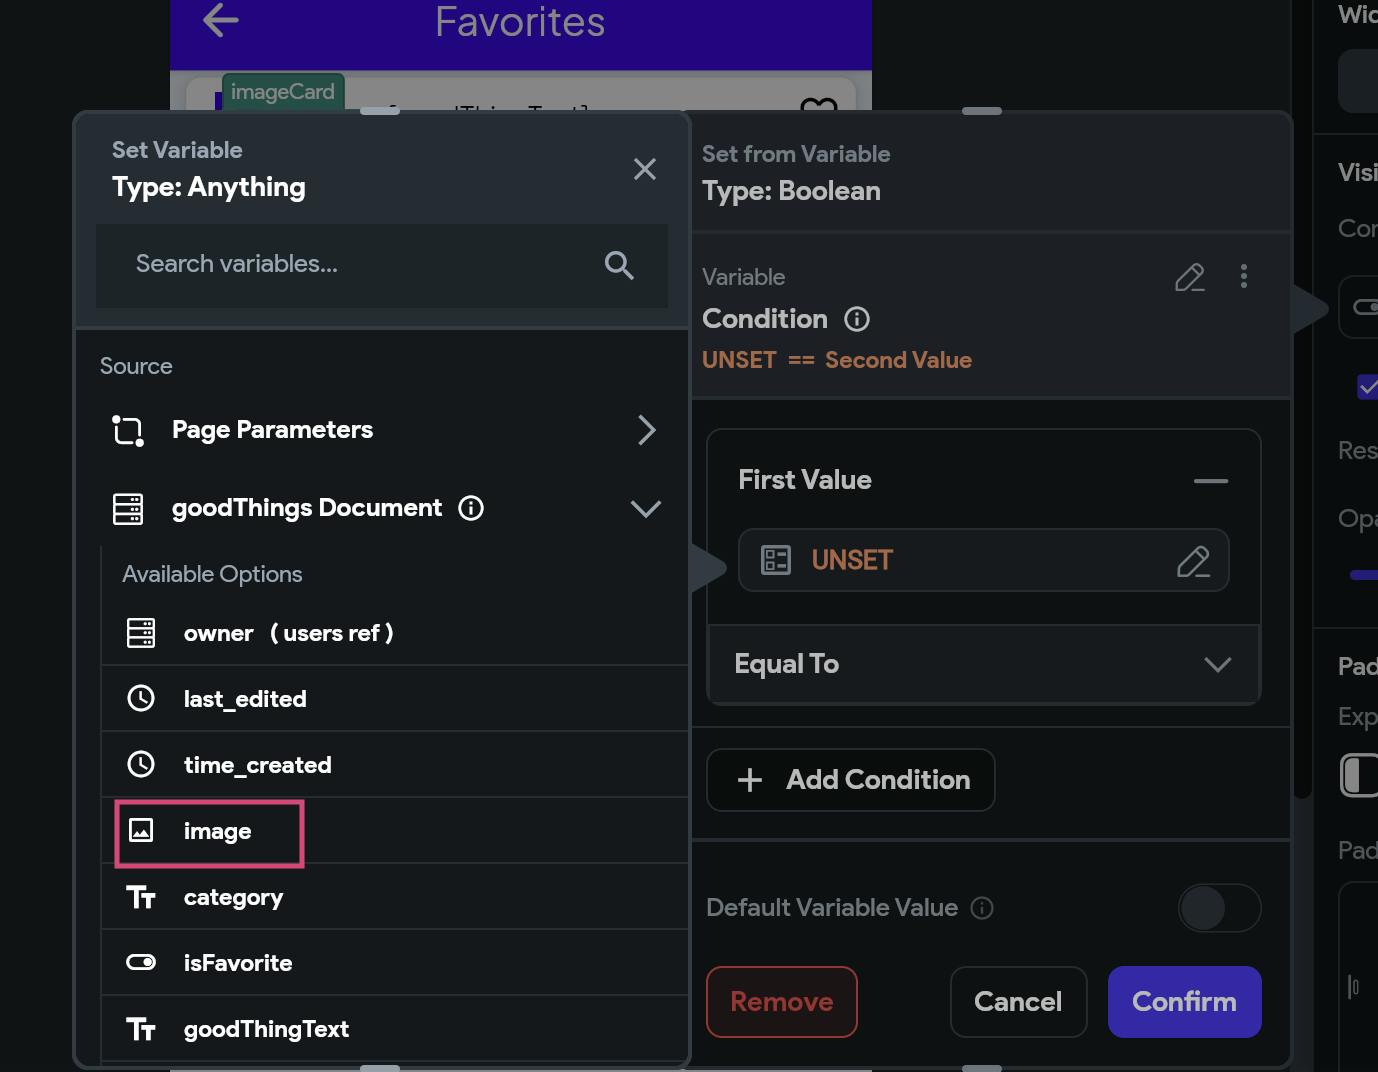Open the Equal To operator dropdown

(x=1217, y=665)
